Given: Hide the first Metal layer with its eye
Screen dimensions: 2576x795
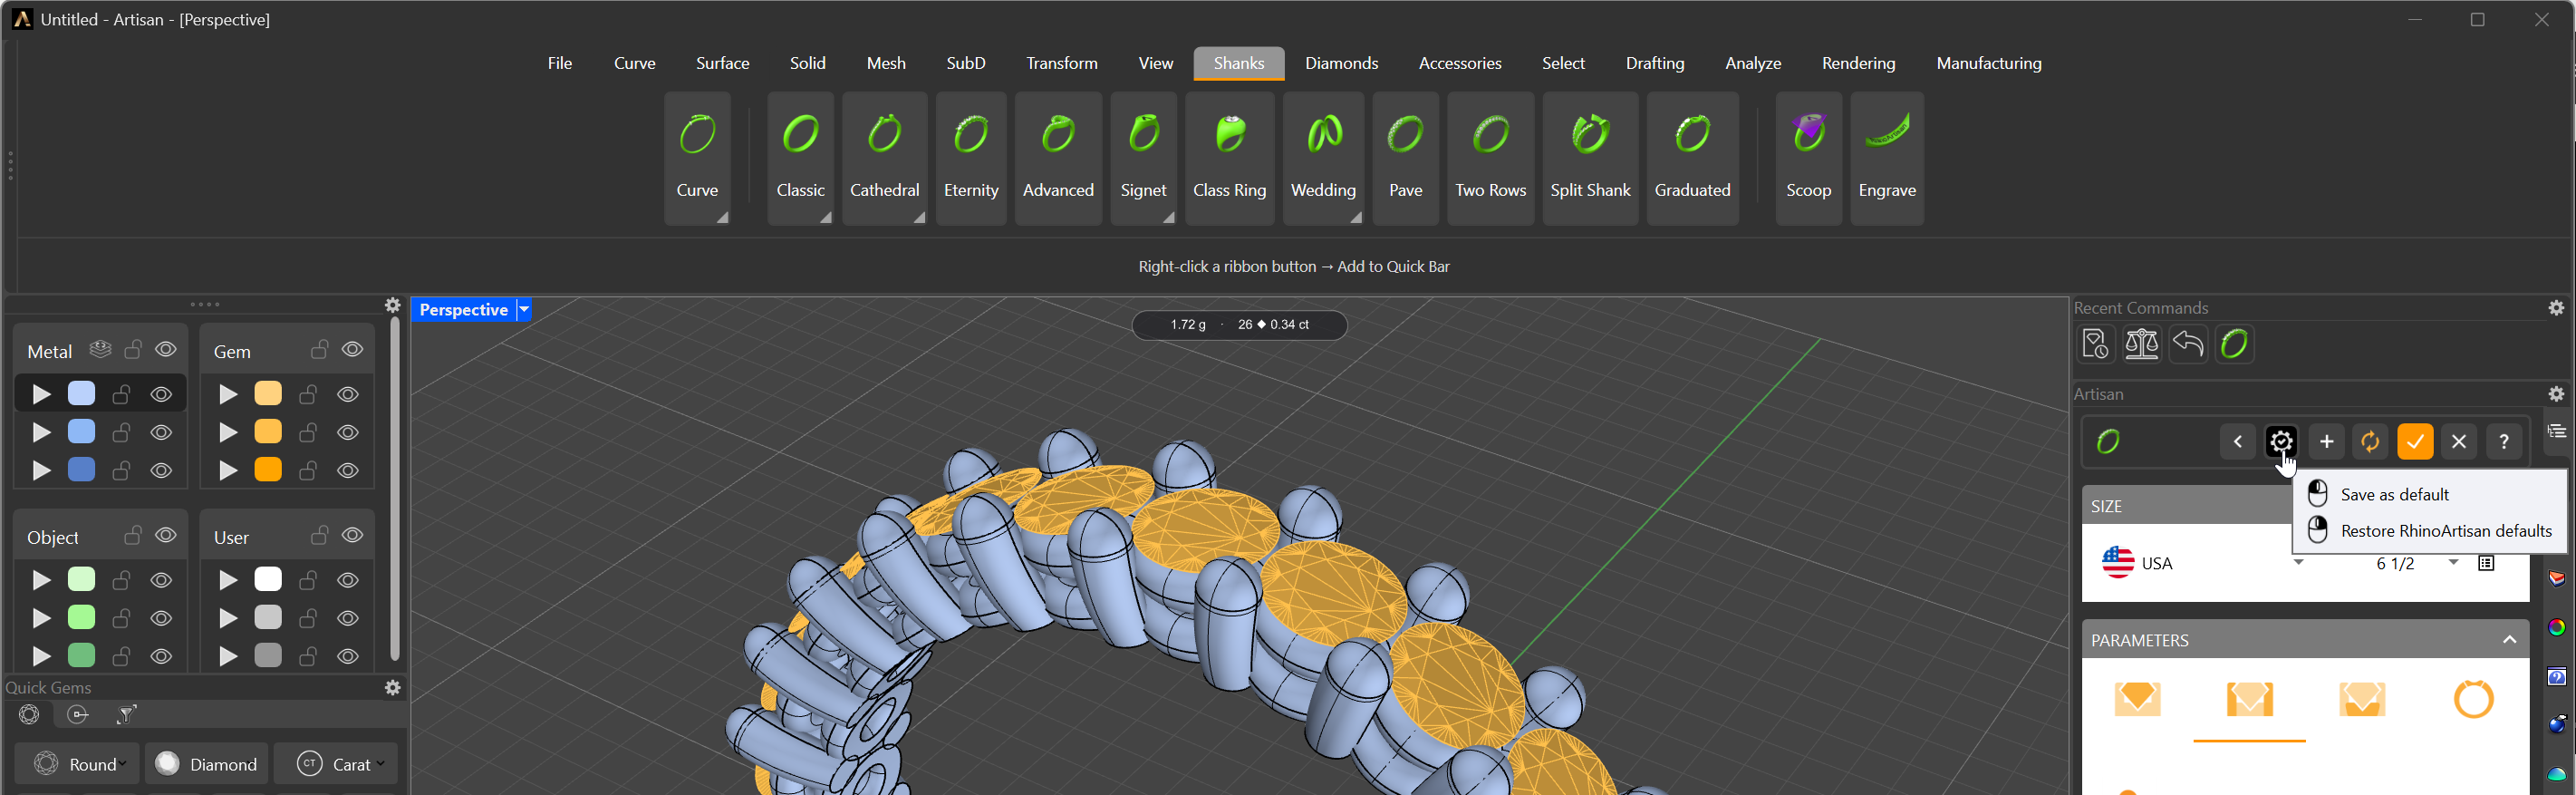Looking at the screenshot, I should [161, 395].
